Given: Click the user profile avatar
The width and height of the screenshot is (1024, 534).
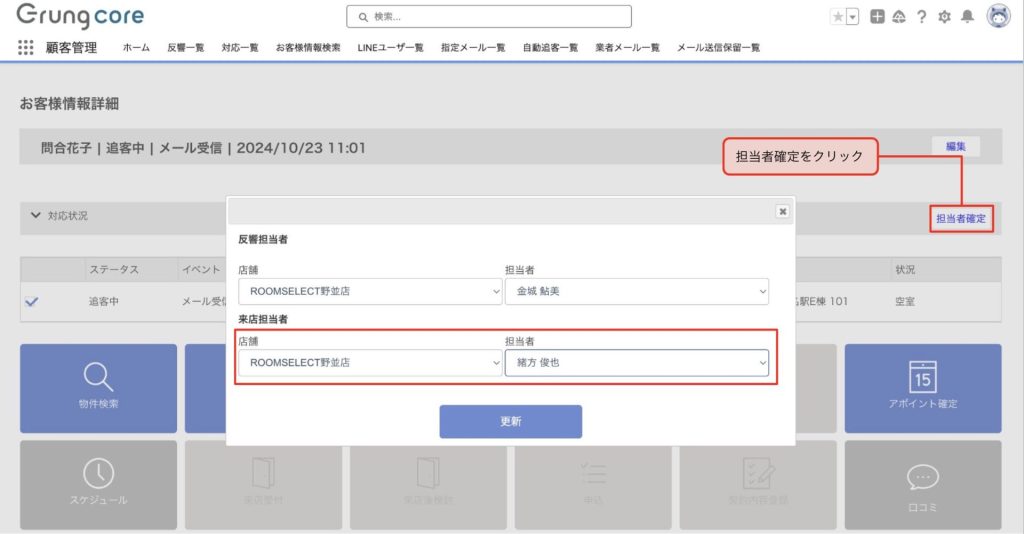Looking at the screenshot, I should point(998,16).
